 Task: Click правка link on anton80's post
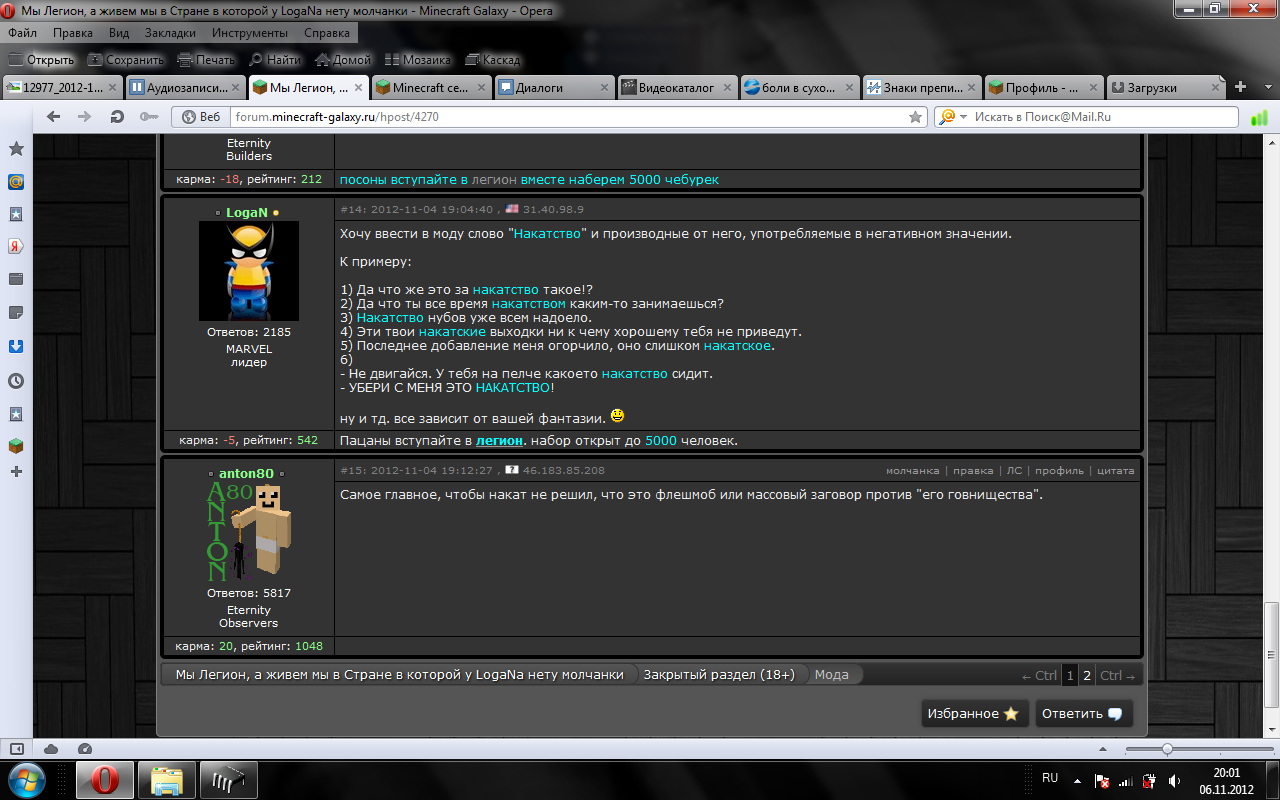tap(972, 470)
